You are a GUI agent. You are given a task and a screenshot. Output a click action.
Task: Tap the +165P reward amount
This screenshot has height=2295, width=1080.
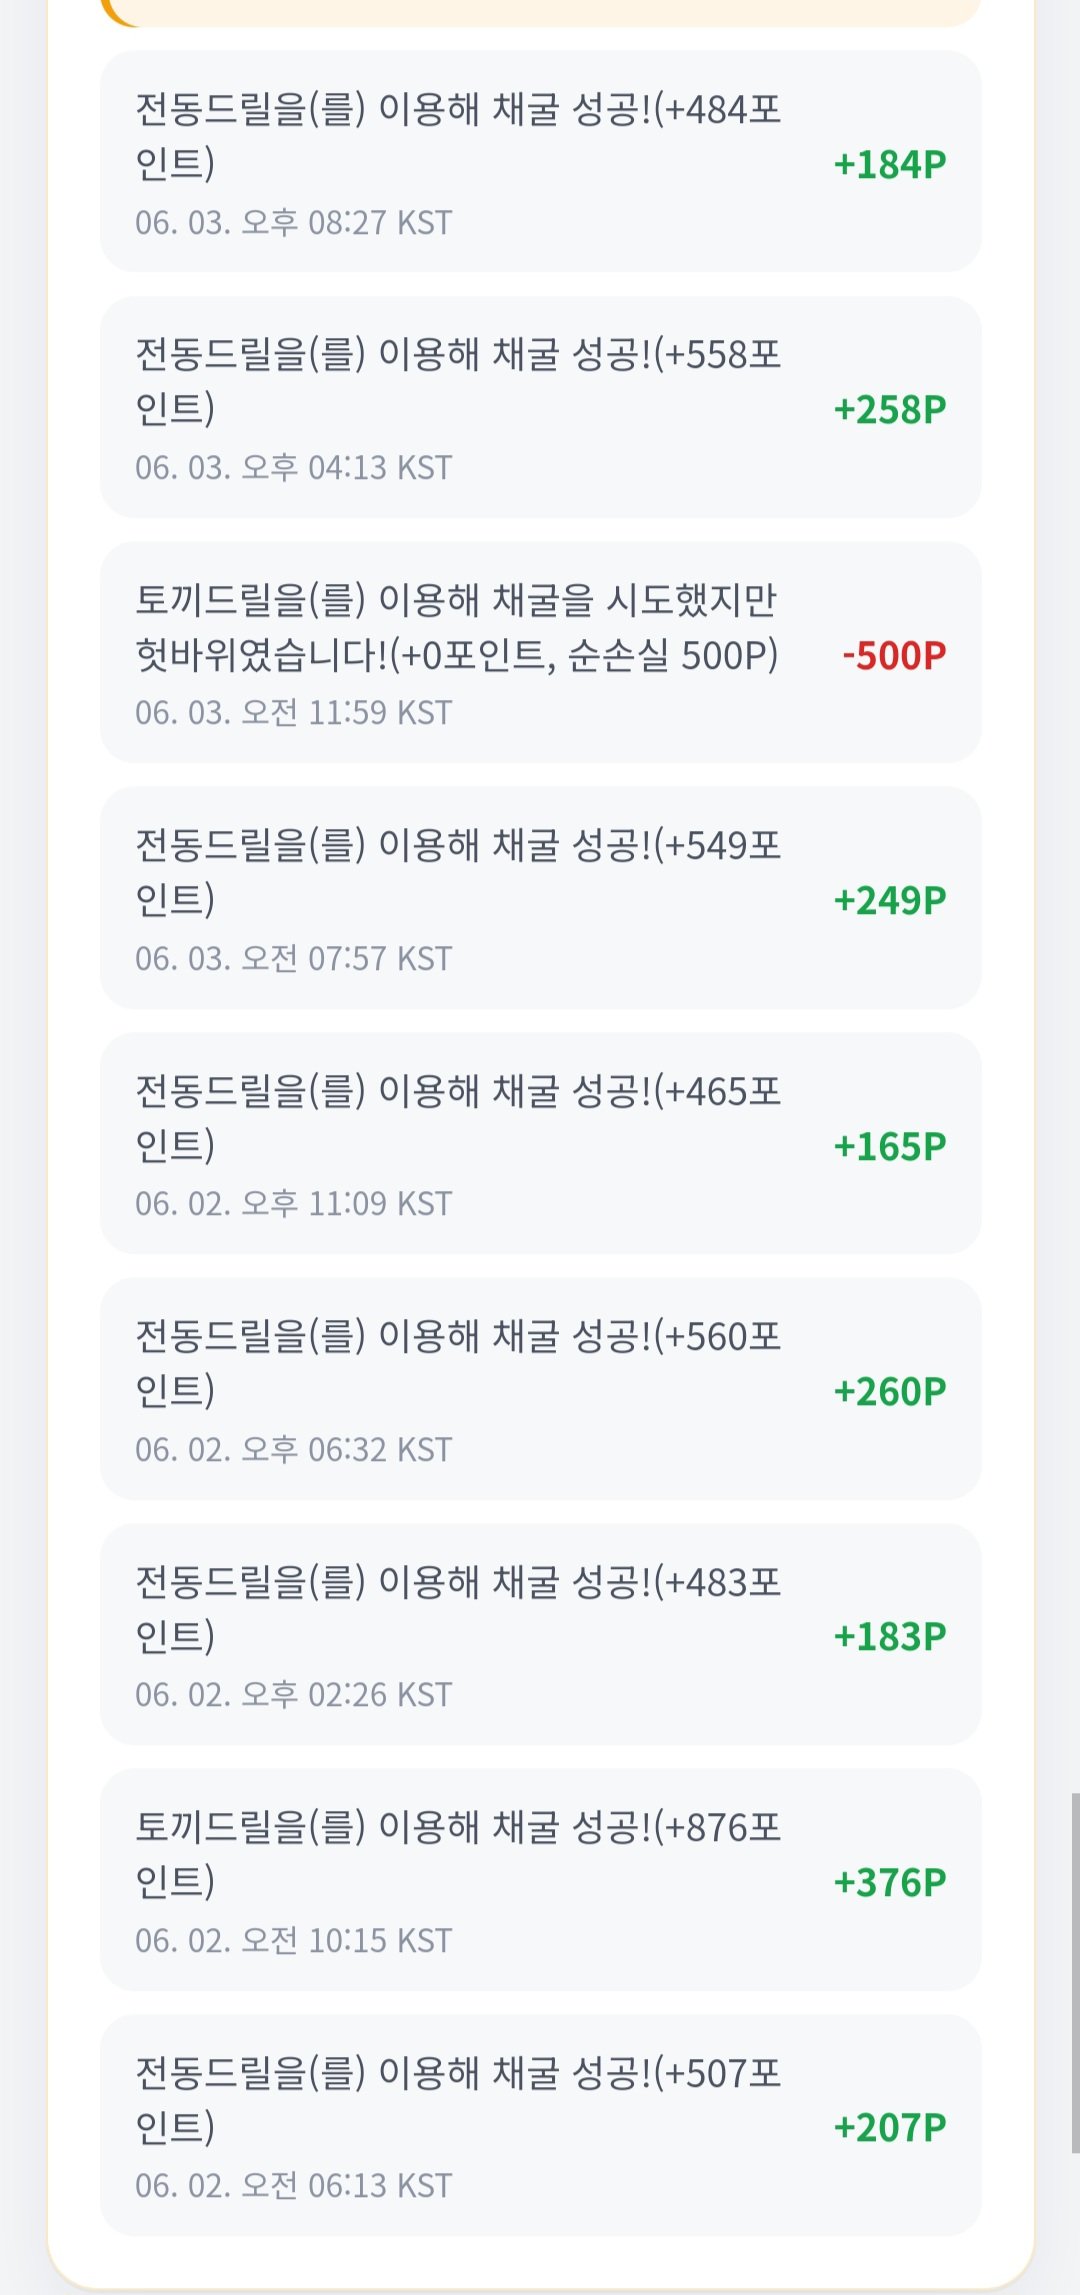890,1146
